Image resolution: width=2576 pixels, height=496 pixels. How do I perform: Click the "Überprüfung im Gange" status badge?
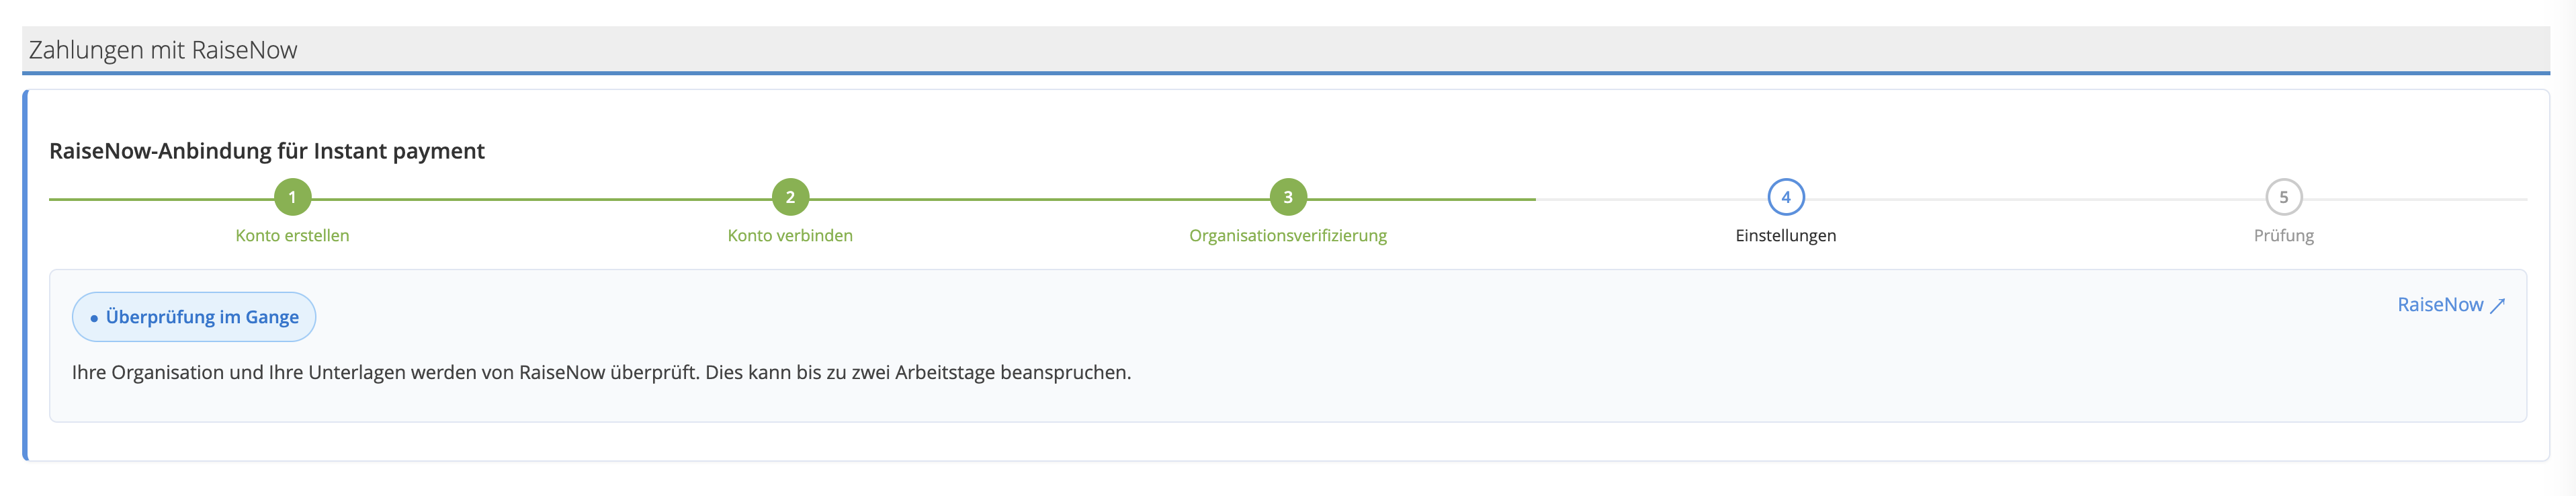coord(194,317)
